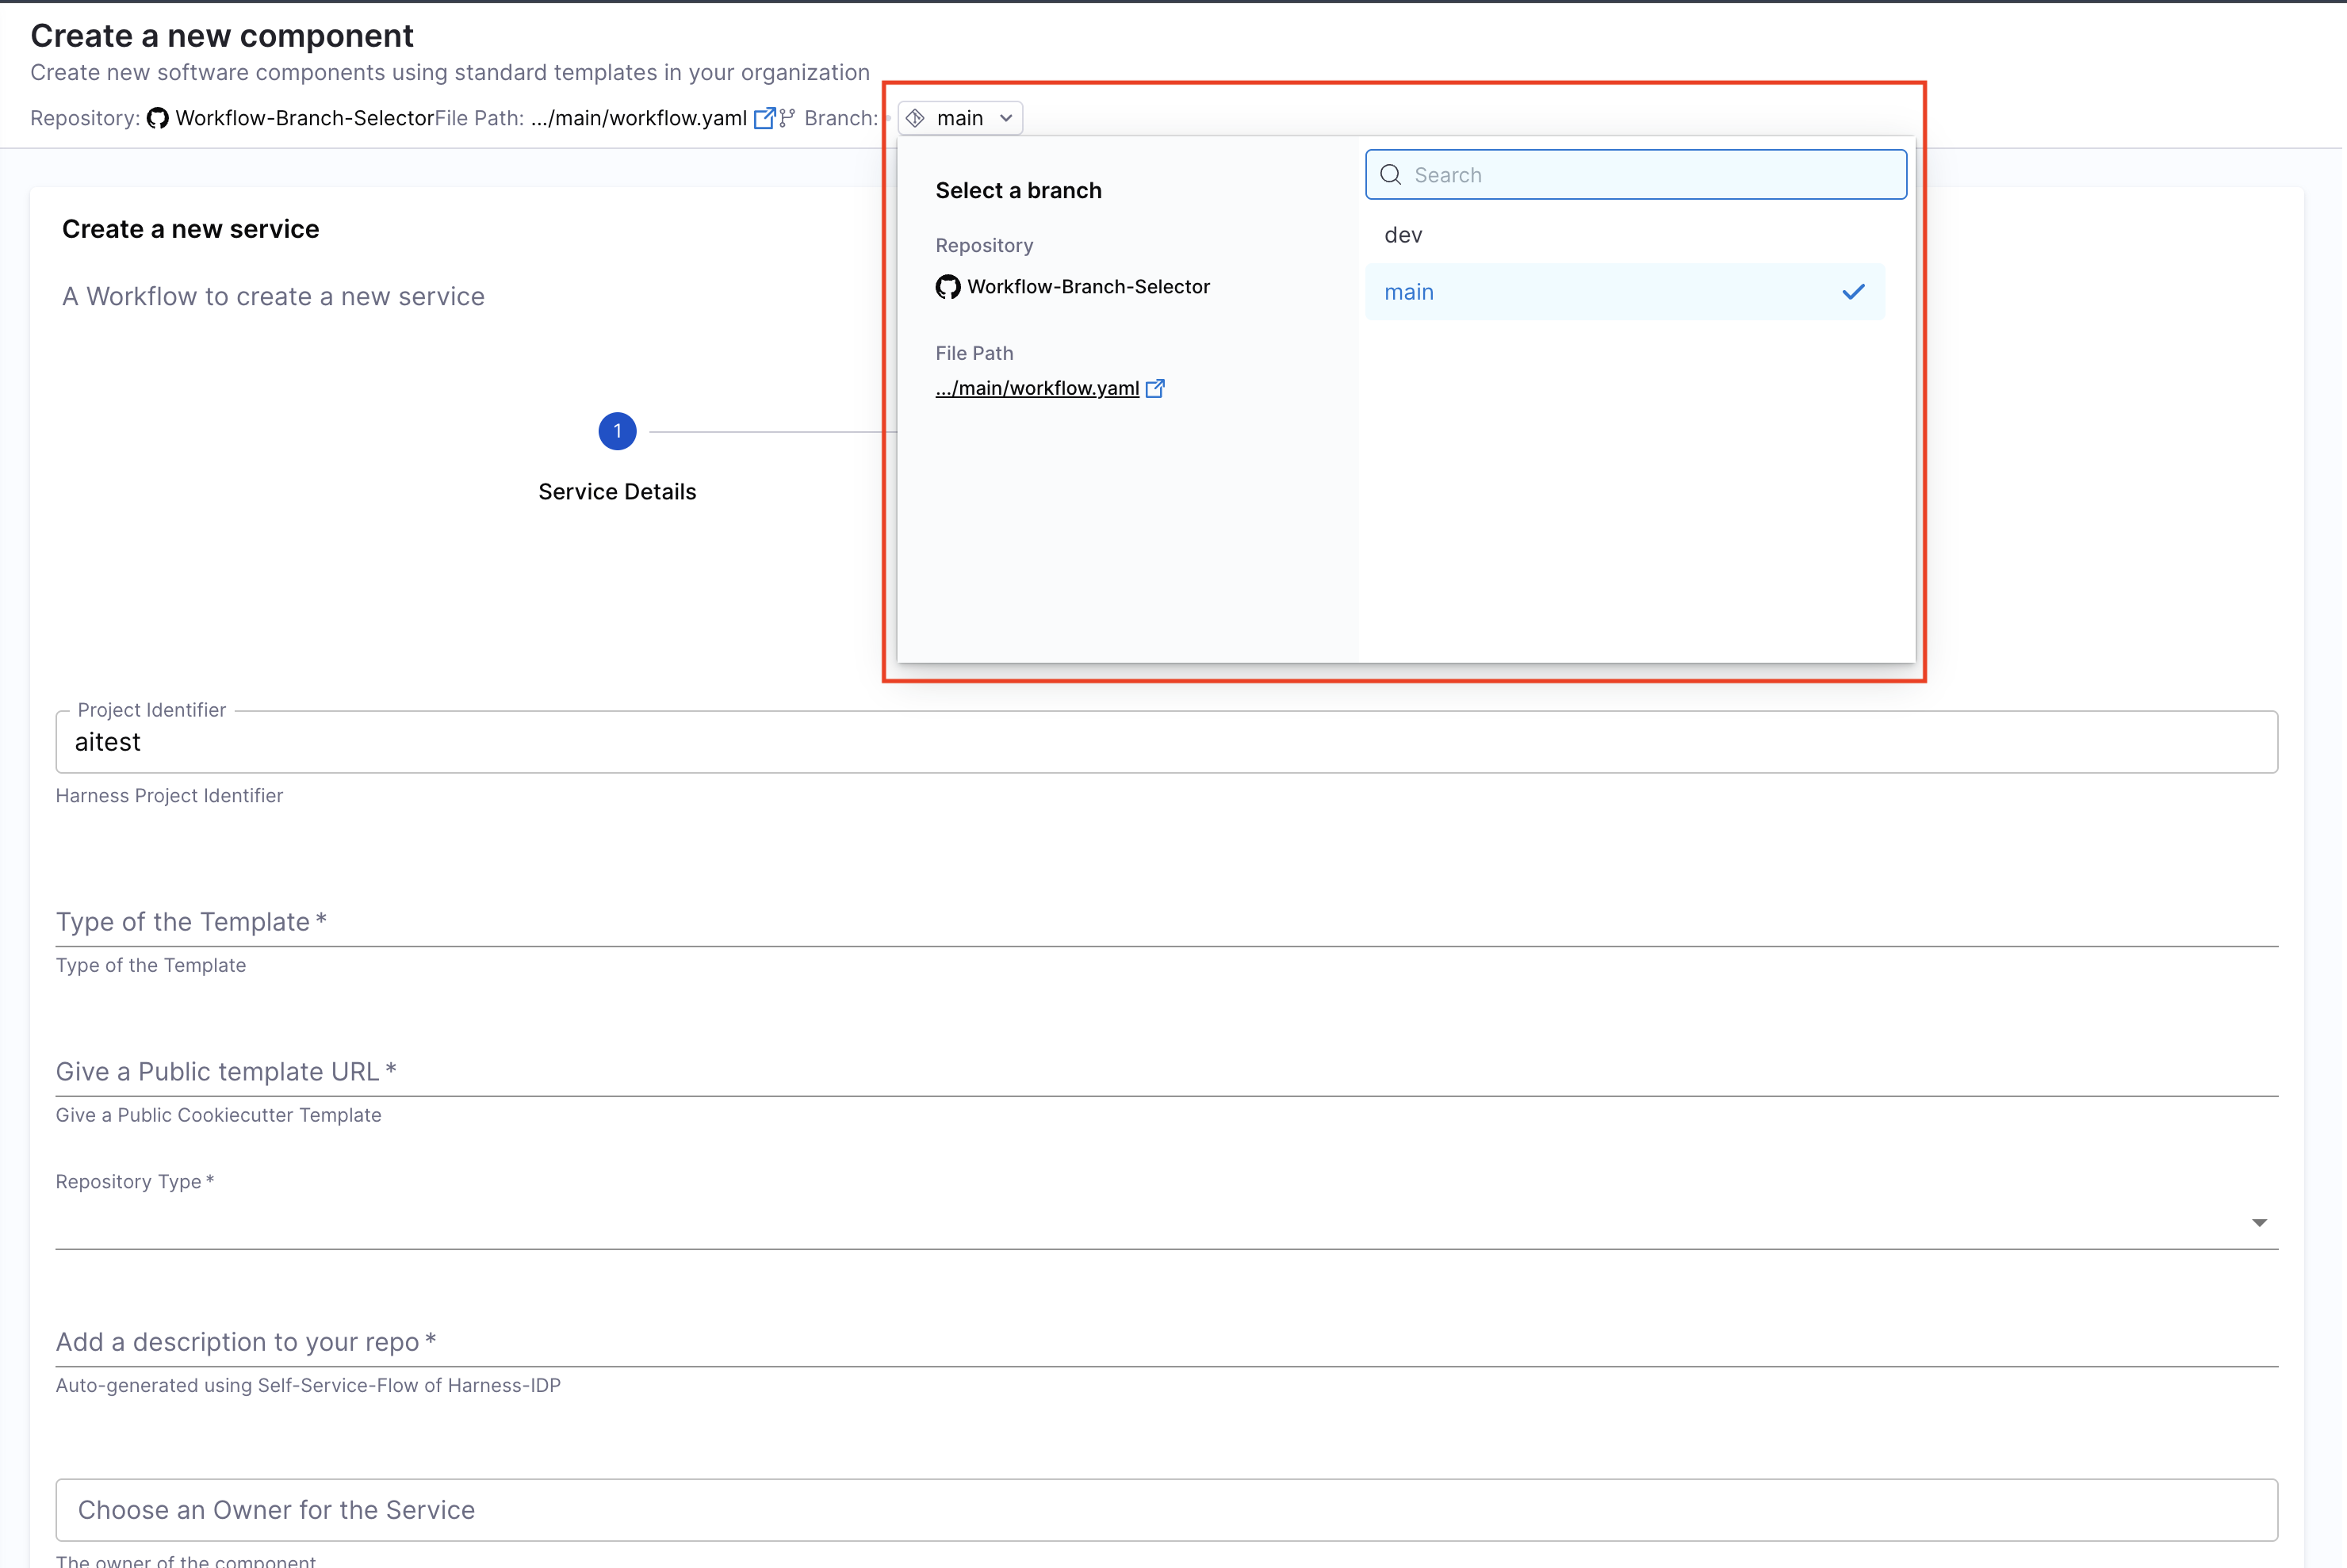Click the Project Identifier field containing aitest
Viewport: 2347px width, 1568px height.
pos(1166,742)
